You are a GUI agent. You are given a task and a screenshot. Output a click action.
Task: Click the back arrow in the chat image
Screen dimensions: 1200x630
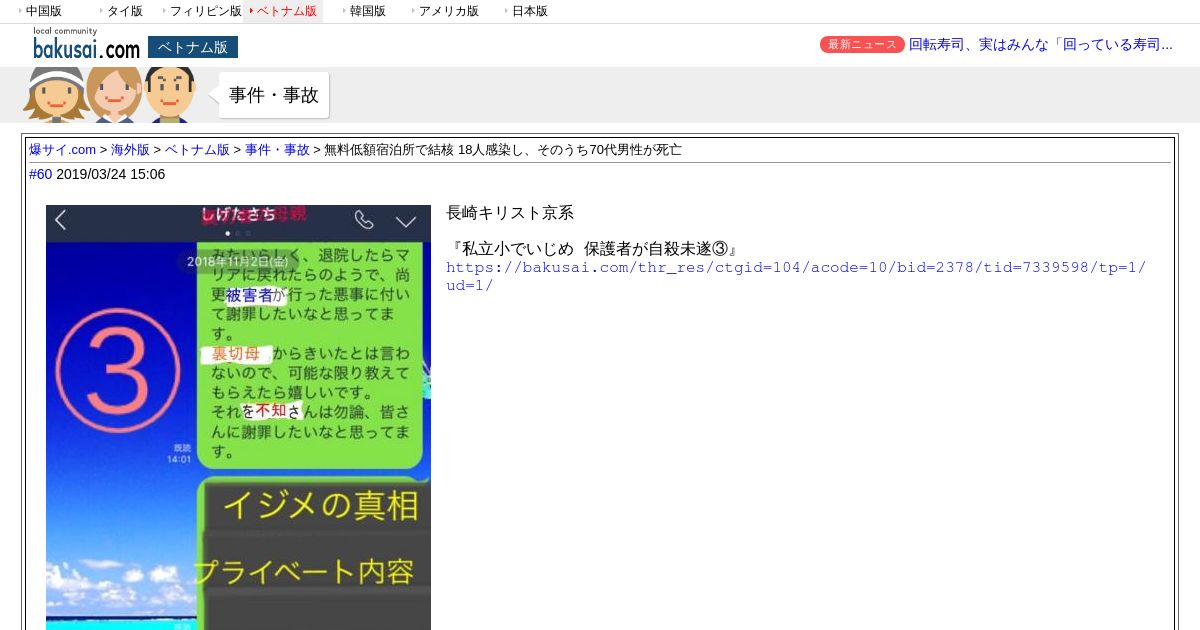coord(61,220)
